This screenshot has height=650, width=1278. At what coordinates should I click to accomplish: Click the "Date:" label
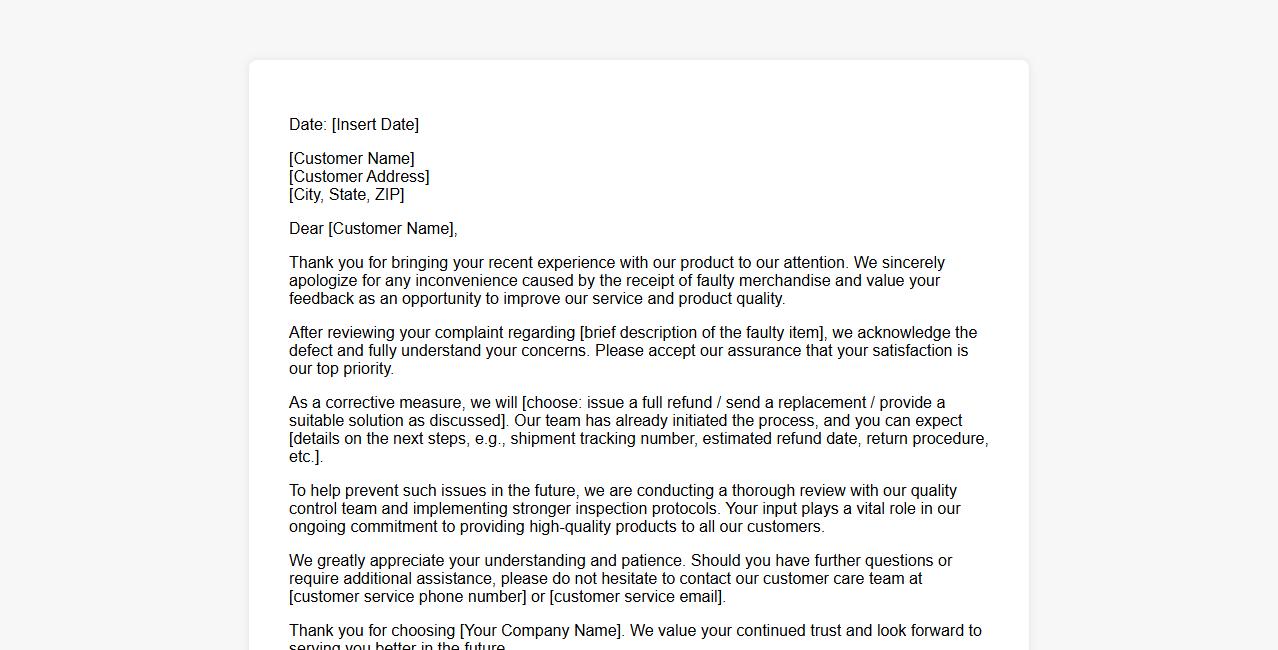click(308, 125)
